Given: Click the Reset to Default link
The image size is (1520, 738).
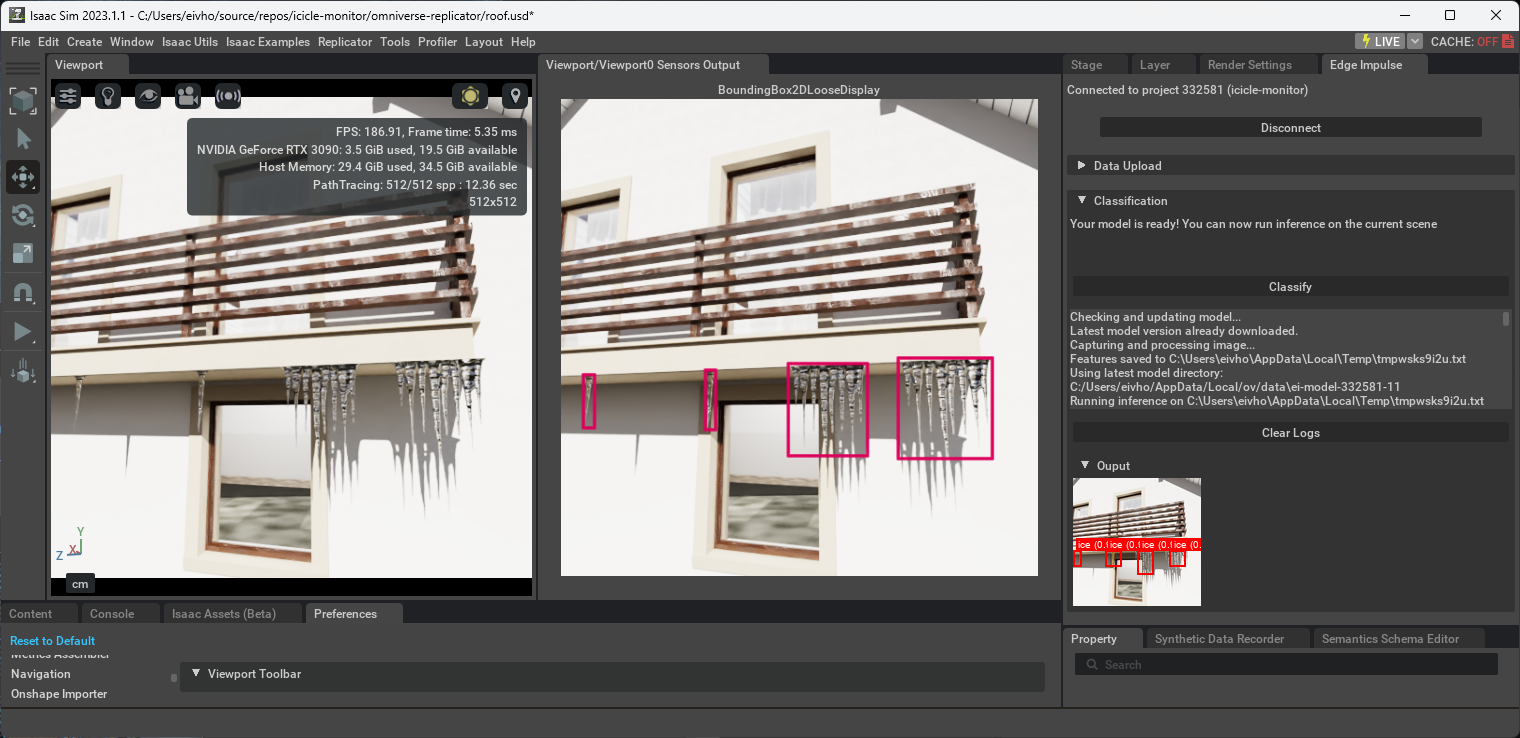Looking at the screenshot, I should pyautogui.click(x=53, y=641).
